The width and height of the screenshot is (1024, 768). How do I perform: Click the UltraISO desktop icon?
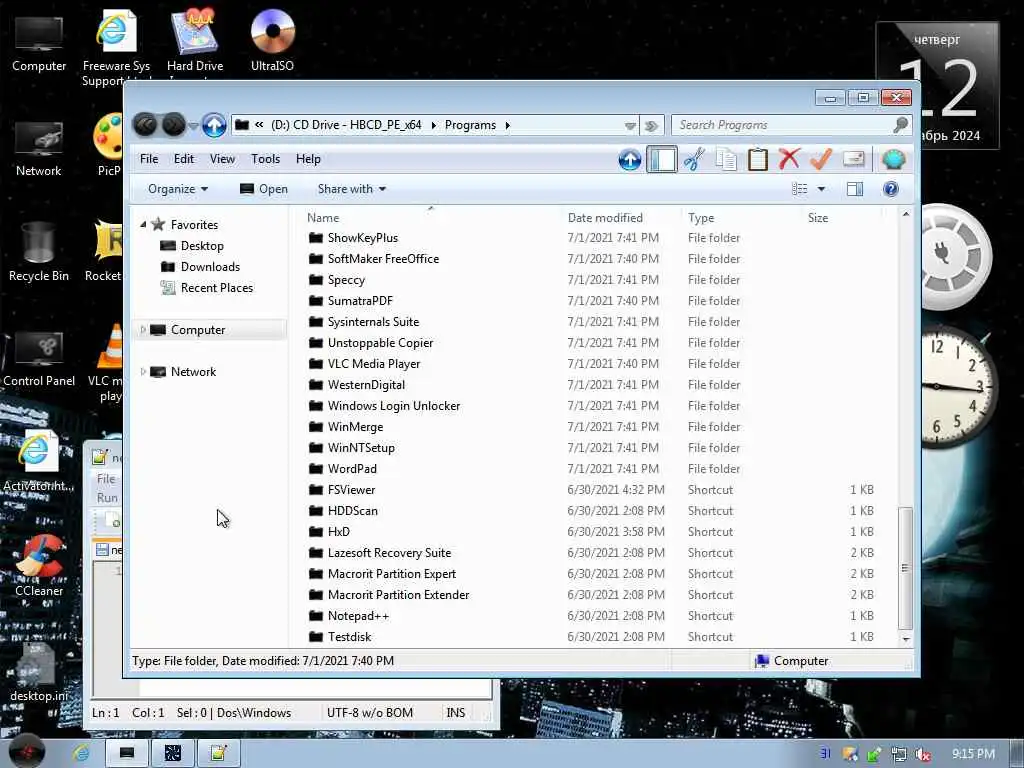[272, 40]
